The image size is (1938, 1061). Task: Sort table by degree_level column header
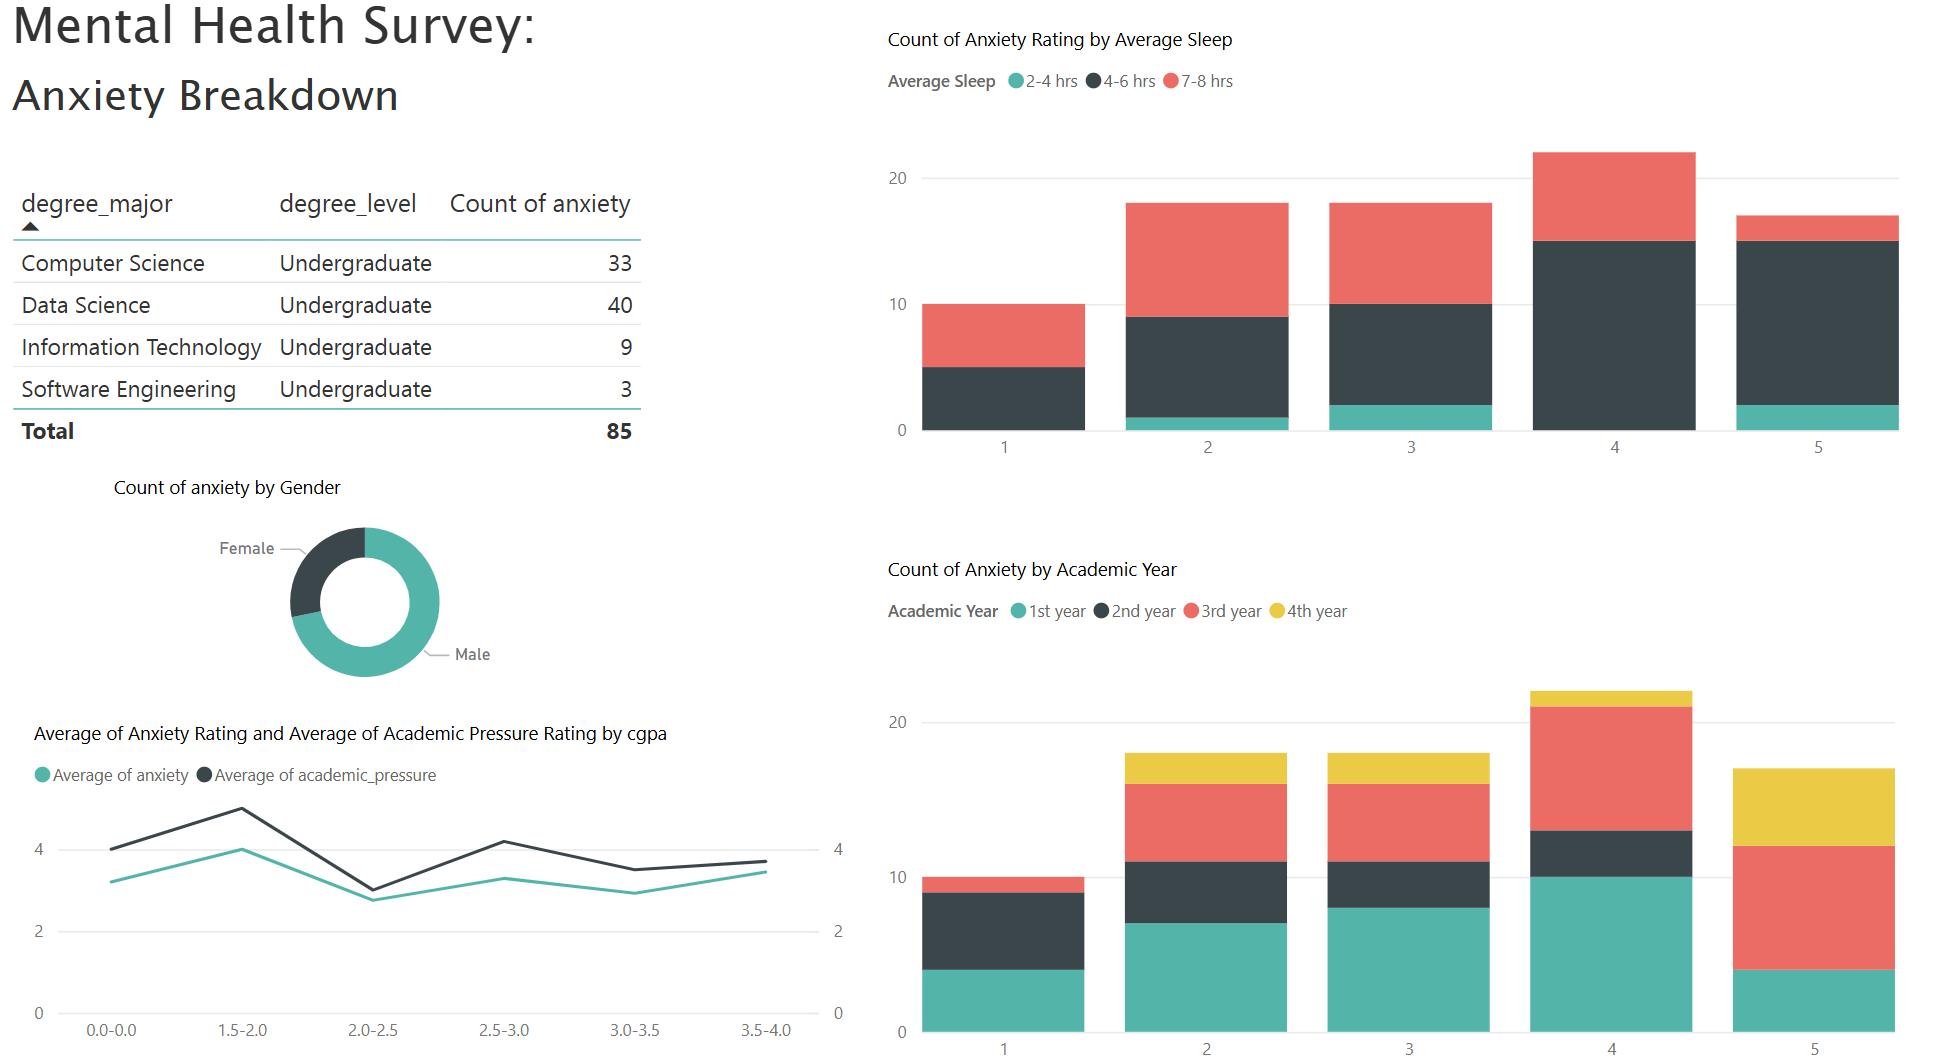click(x=347, y=204)
